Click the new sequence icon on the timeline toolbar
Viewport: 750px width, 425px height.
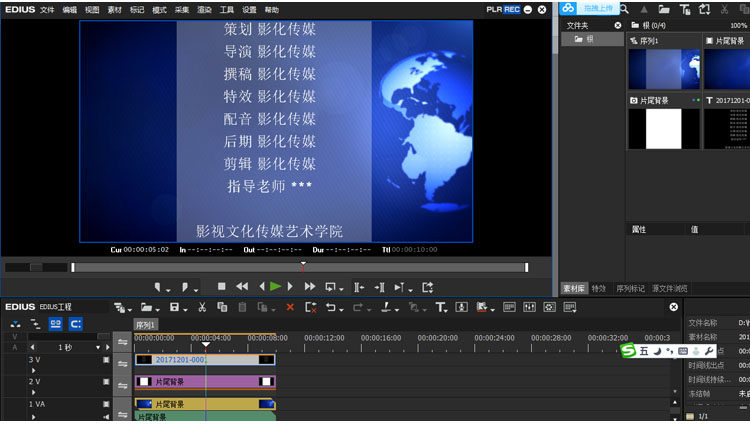click(x=119, y=307)
